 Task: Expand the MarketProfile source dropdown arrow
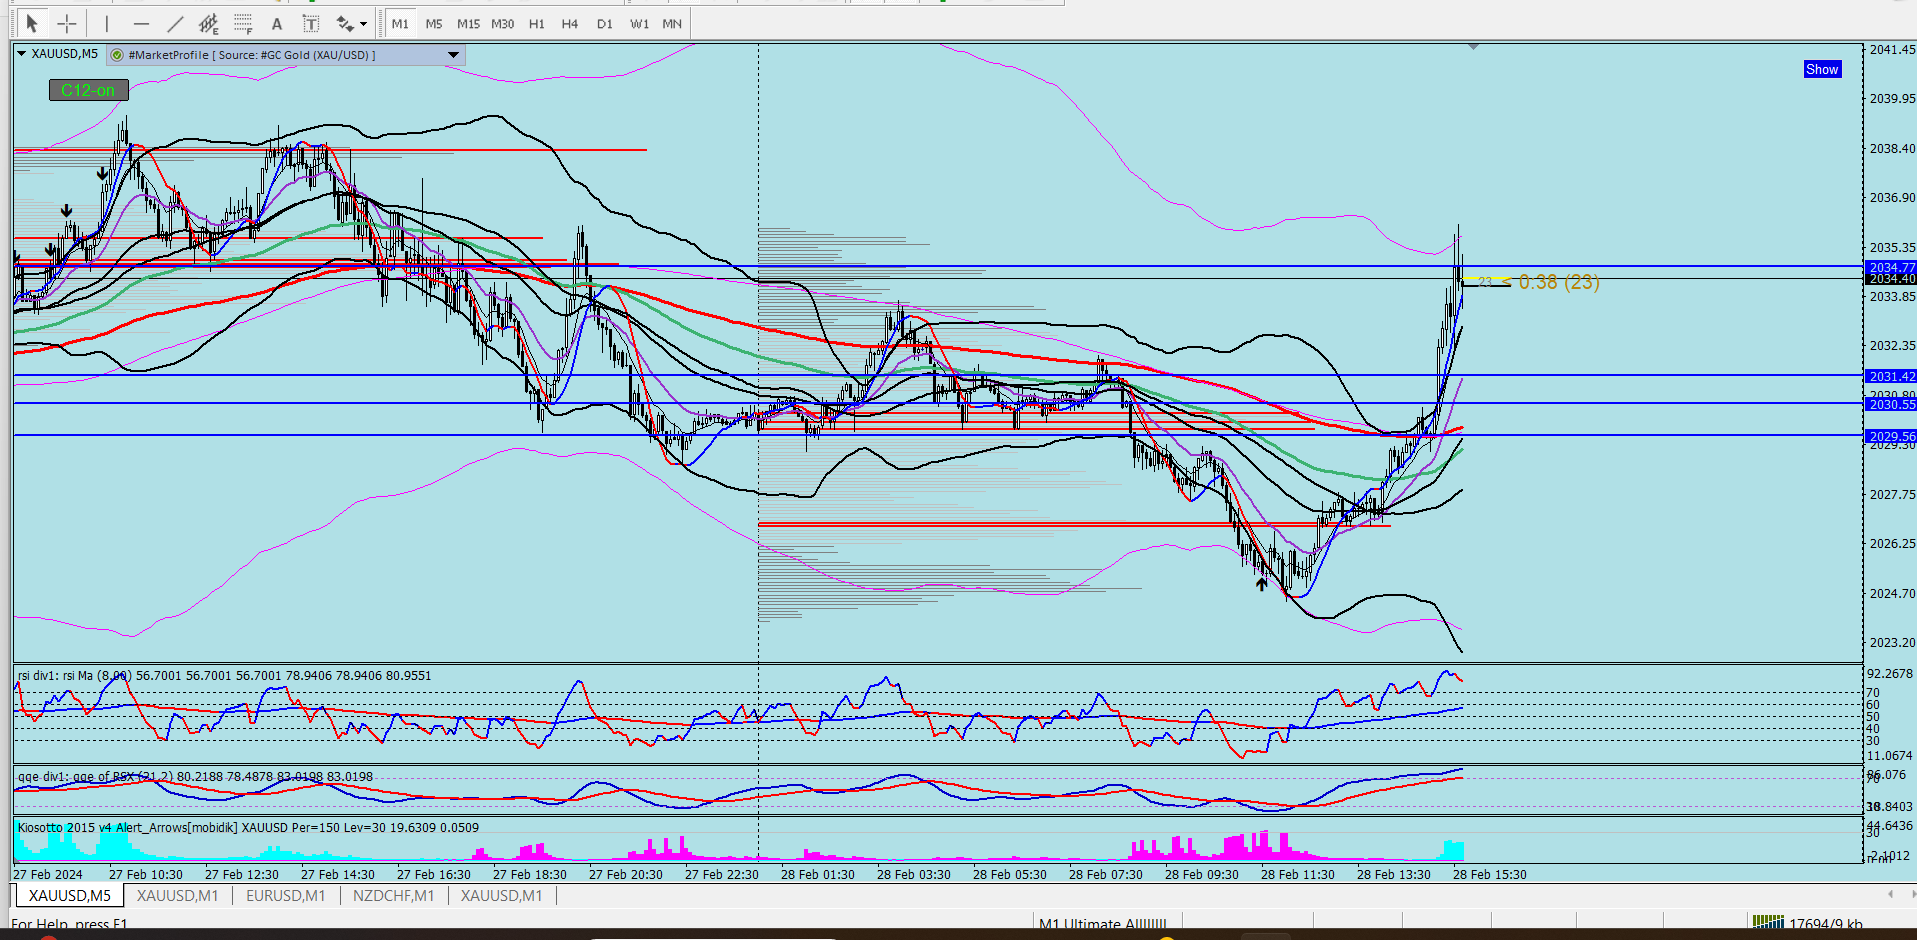pyautogui.click(x=454, y=55)
